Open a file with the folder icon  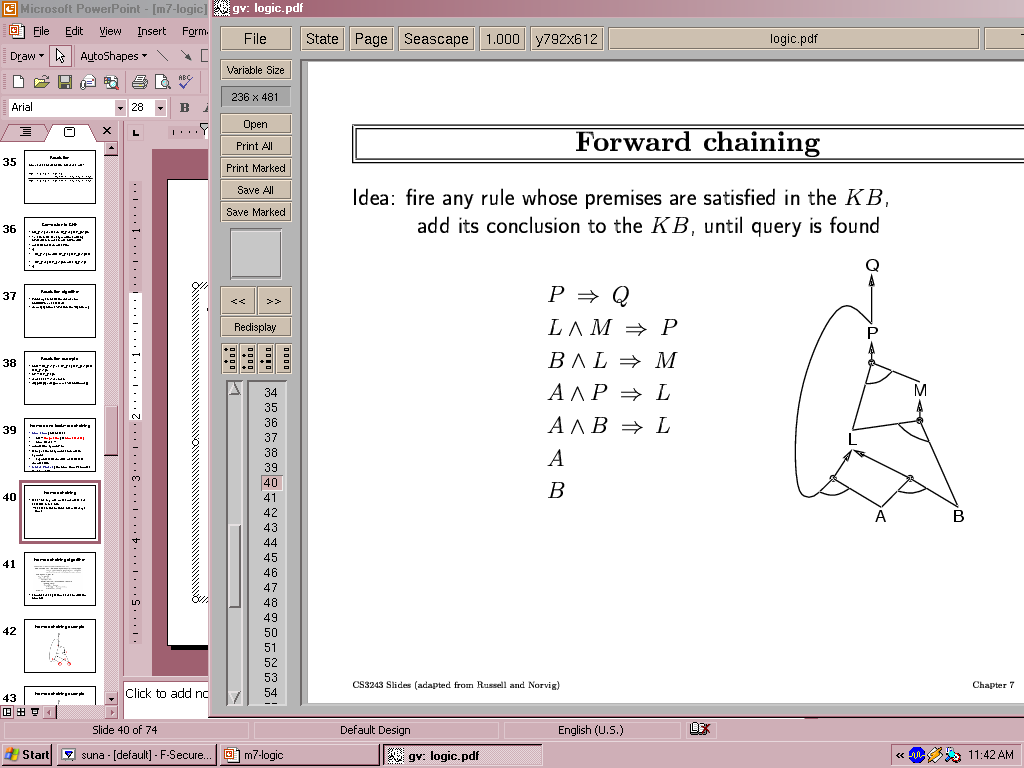pyautogui.click(x=41, y=82)
